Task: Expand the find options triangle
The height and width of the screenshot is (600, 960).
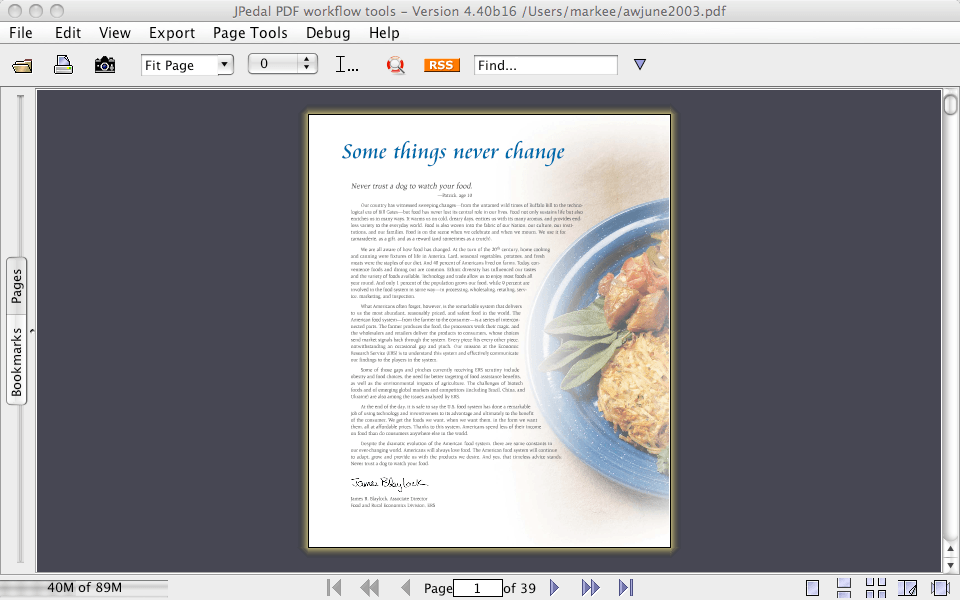Action: 640,65
